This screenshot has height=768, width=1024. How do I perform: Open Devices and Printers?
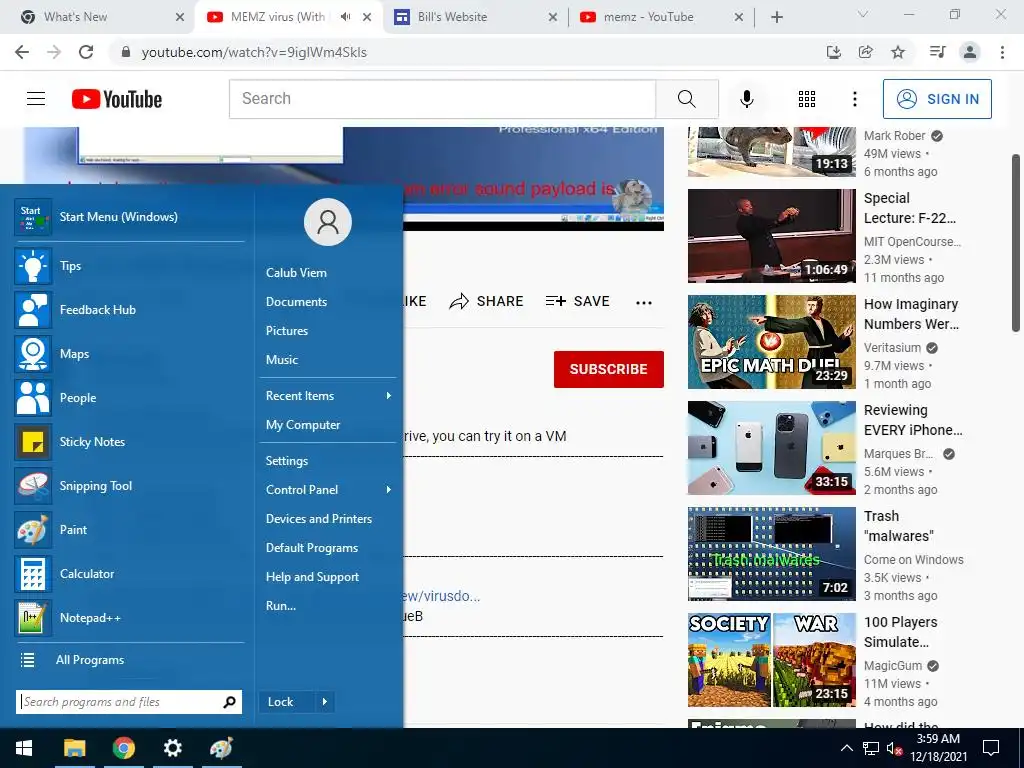pyautogui.click(x=319, y=519)
